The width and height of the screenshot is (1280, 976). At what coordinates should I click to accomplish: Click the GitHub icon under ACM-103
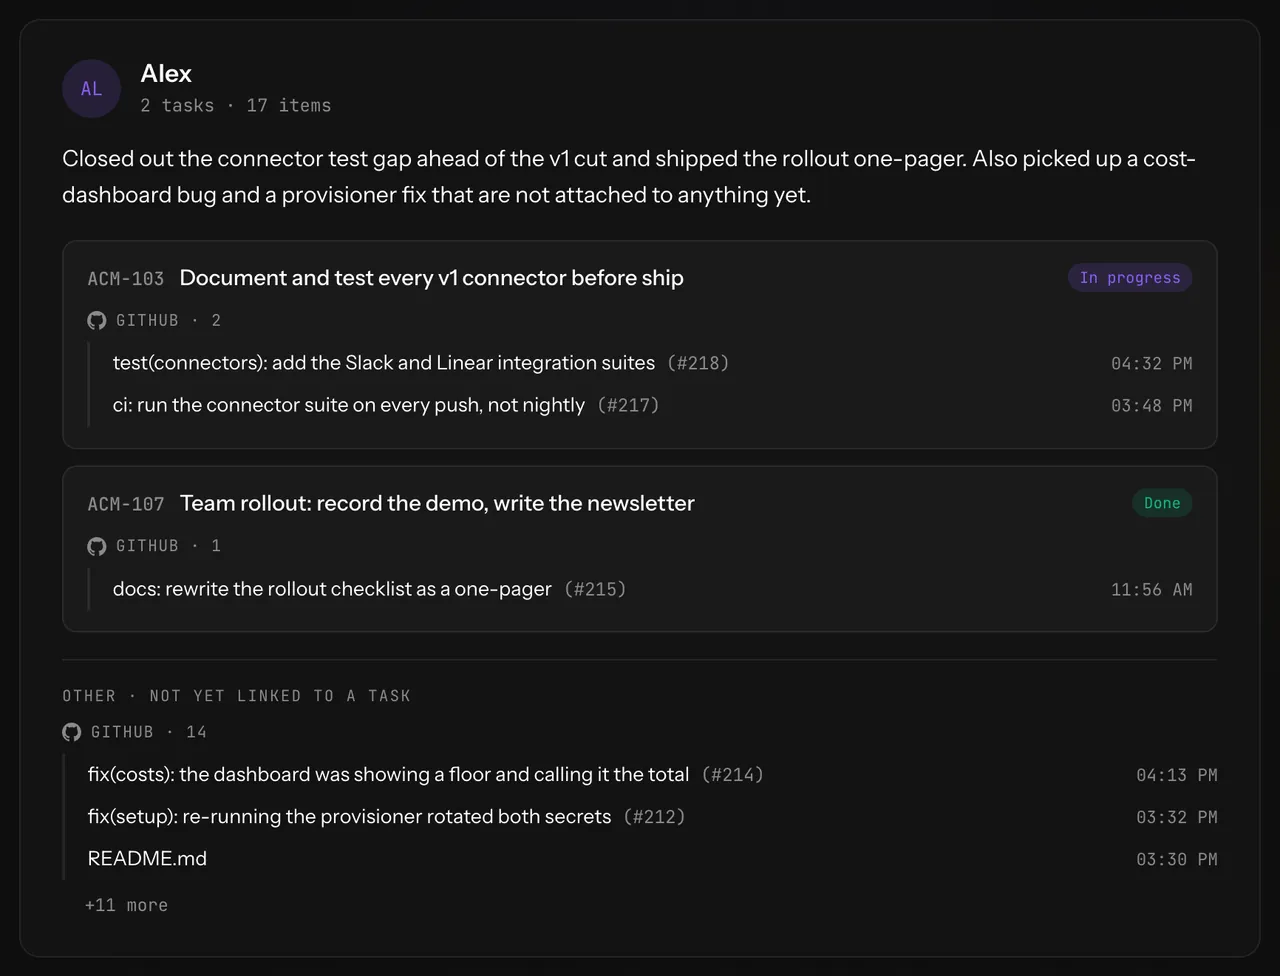96,320
